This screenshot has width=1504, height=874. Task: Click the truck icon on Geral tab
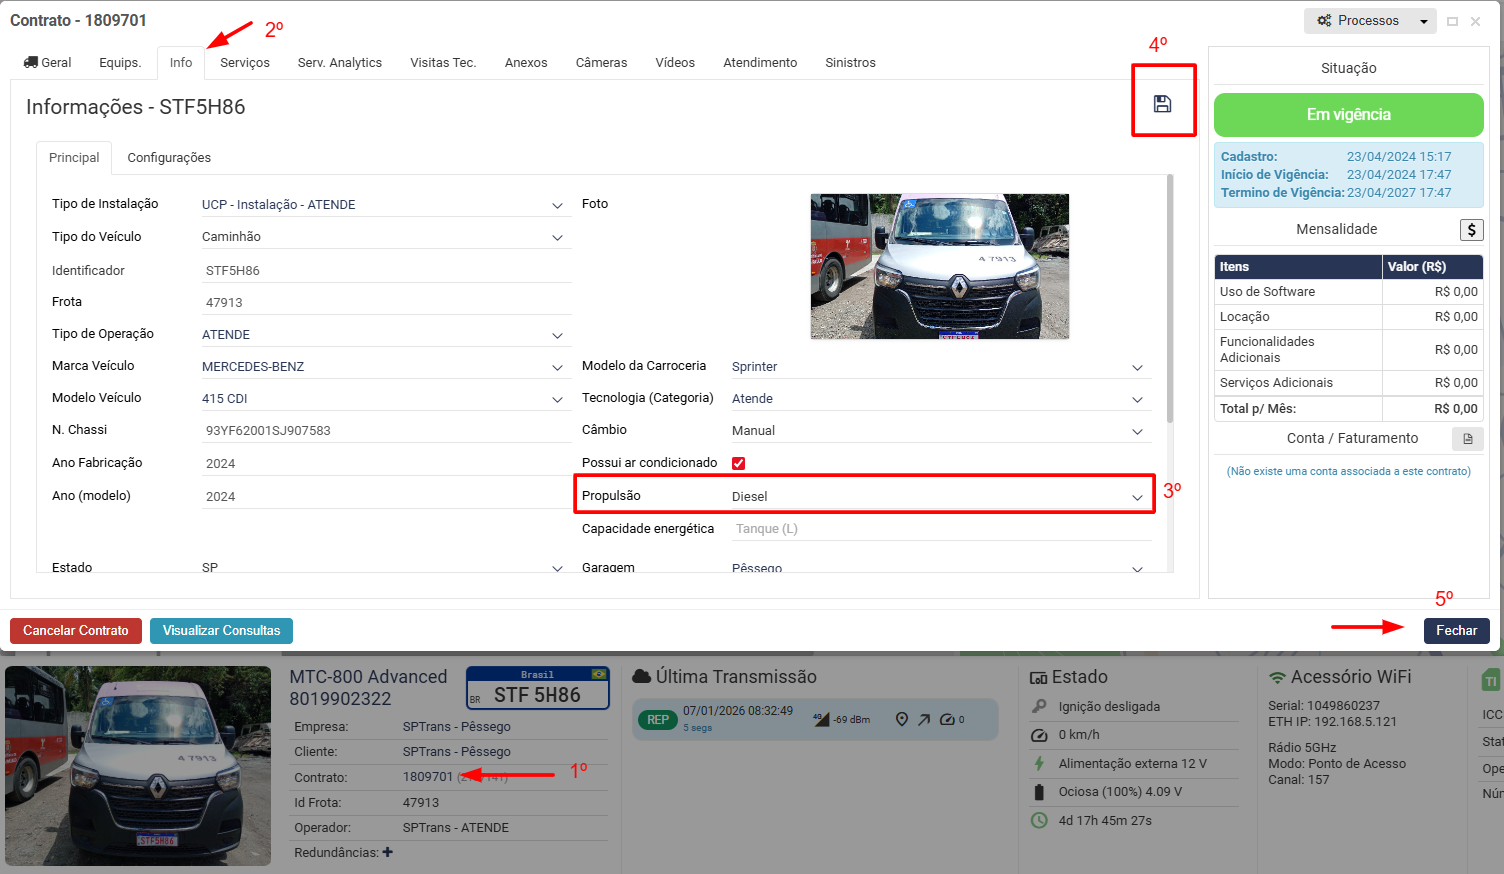[x=31, y=62]
